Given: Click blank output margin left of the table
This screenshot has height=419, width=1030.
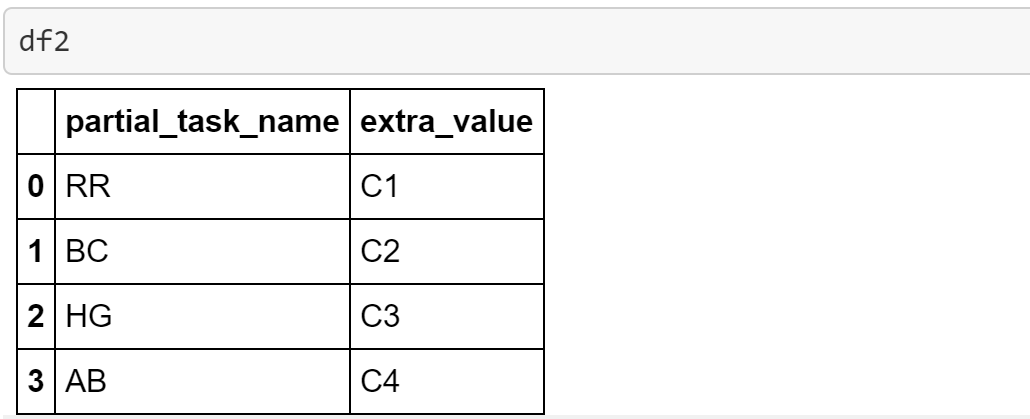Looking at the screenshot, I should point(8,250).
